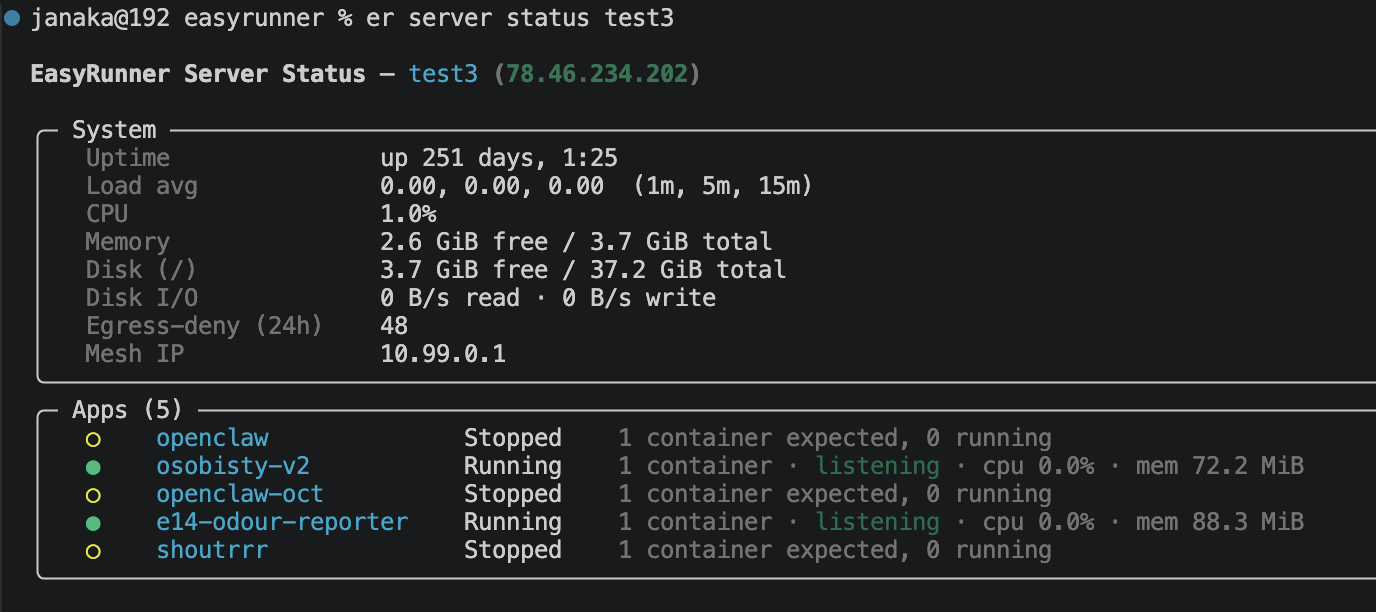Click 'cpu 0.0%' in the osobisty-v2 row
The image size is (1376, 612).
coord(1038,466)
